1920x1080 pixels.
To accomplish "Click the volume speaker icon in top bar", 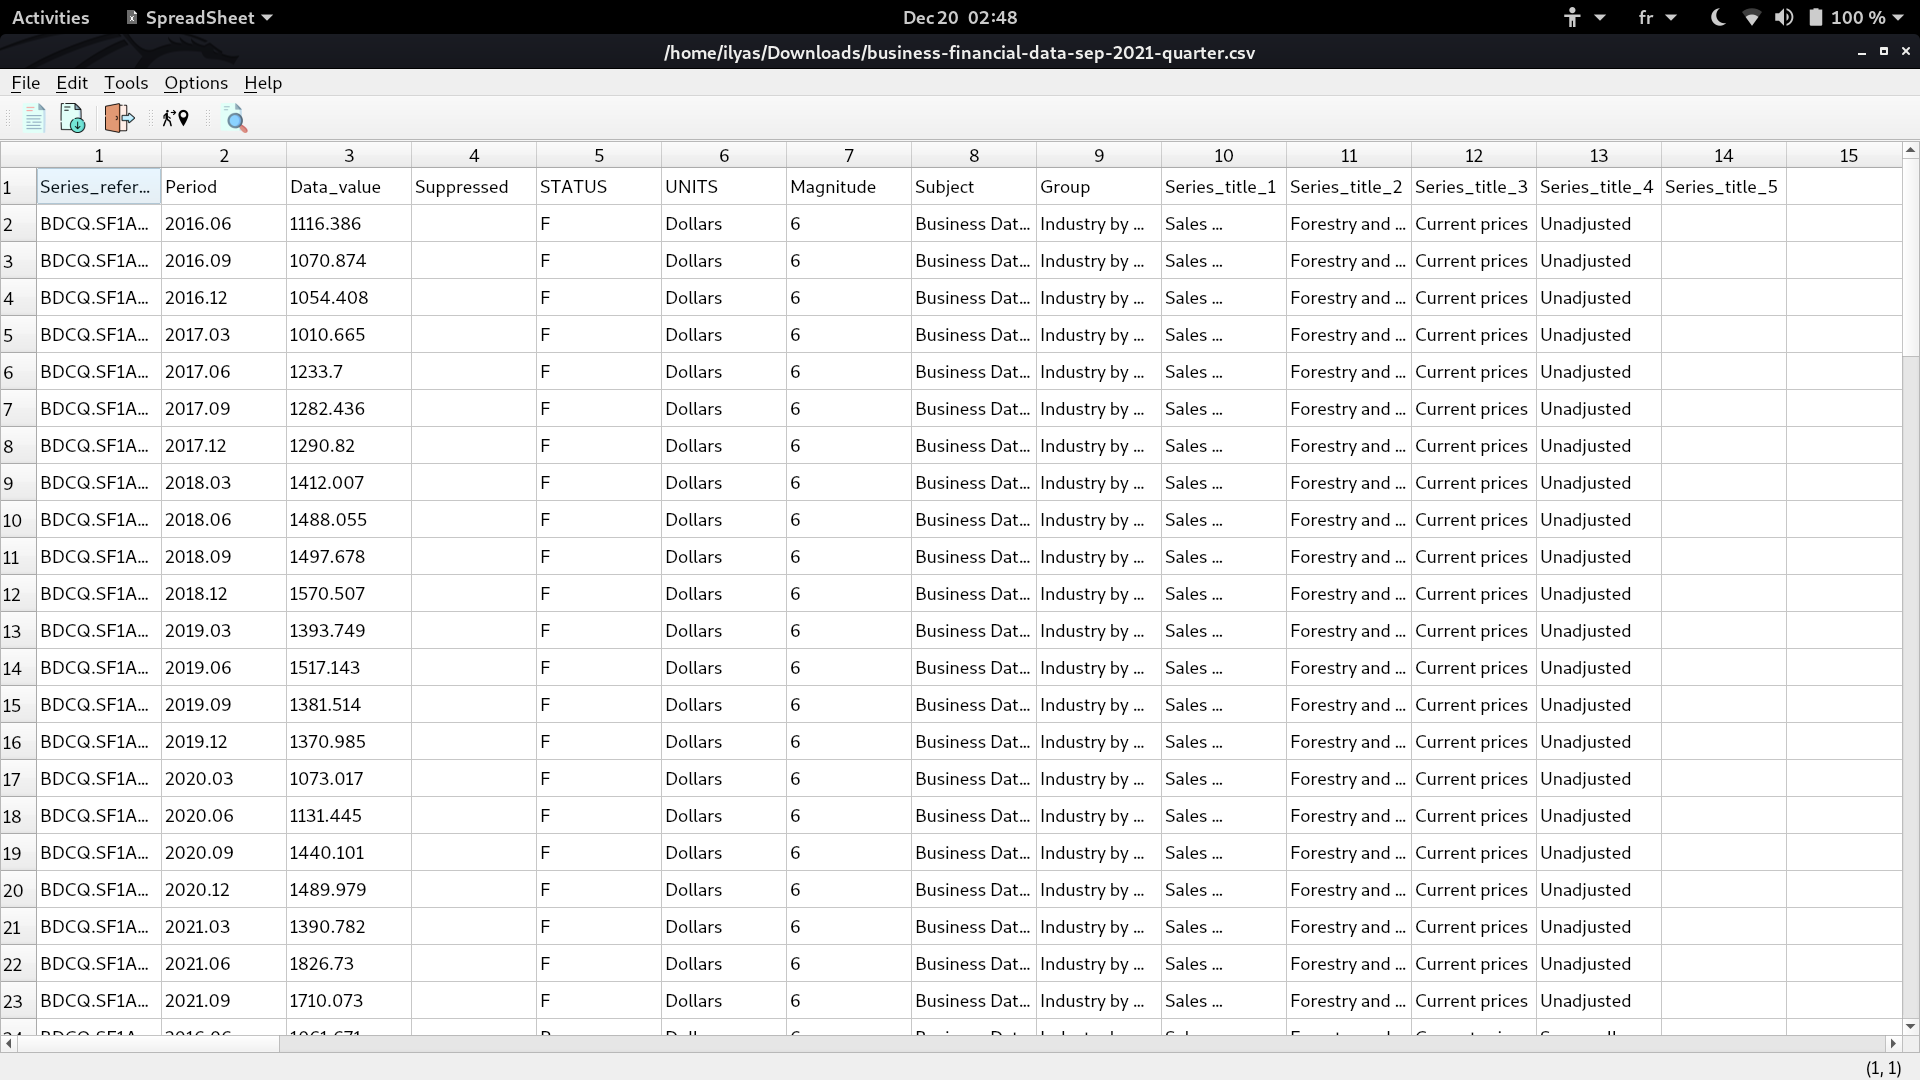I will pyautogui.click(x=1783, y=17).
